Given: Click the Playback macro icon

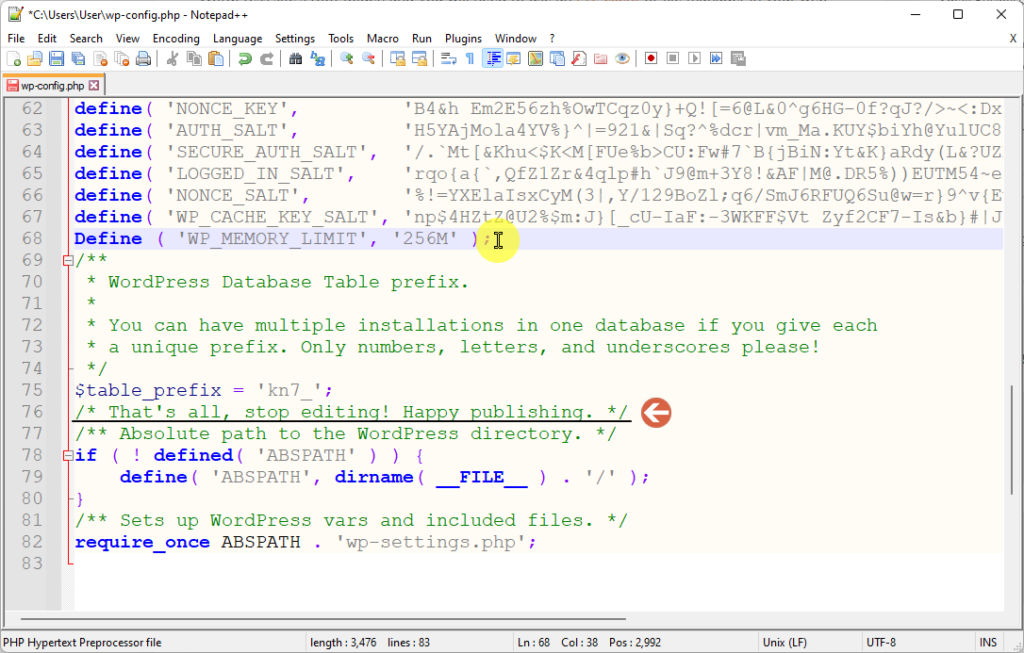Looking at the screenshot, I should (x=694, y=59).
